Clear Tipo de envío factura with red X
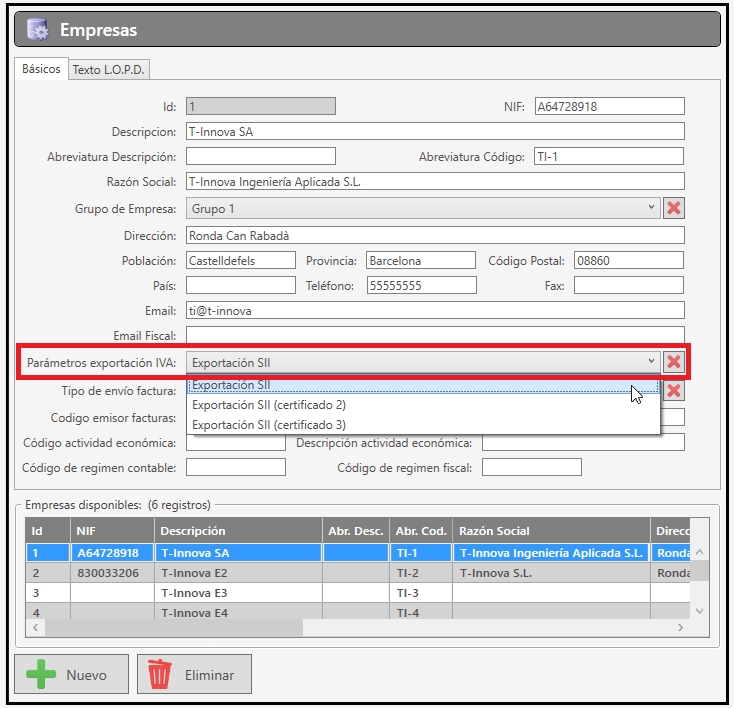This screenshot has height=708, width=734. [x=674, y=391]
